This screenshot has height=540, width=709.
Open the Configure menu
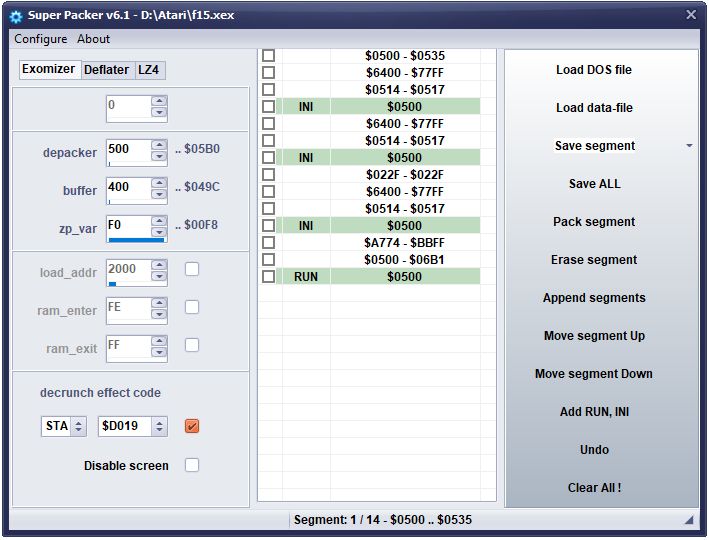41,39
